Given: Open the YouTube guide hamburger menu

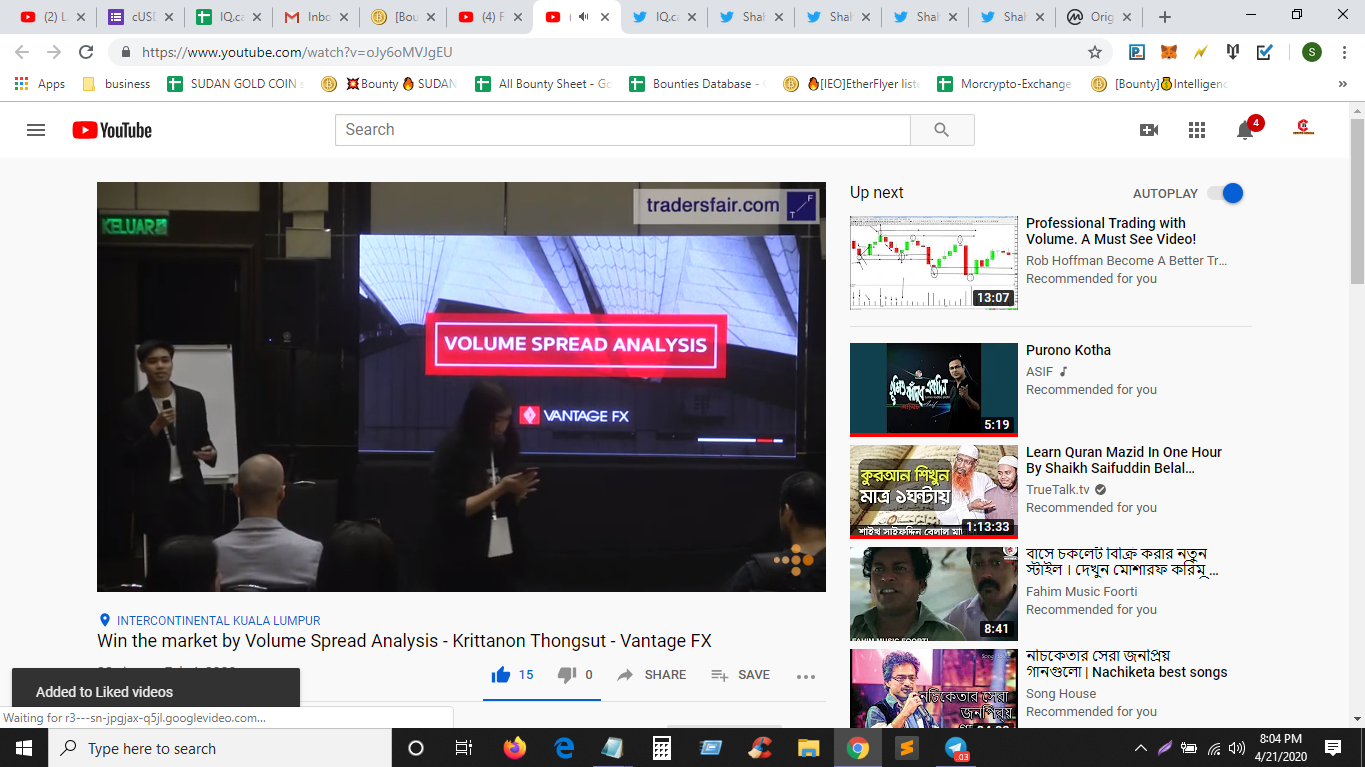Looking at the screenshot, I should pos(36,130).
